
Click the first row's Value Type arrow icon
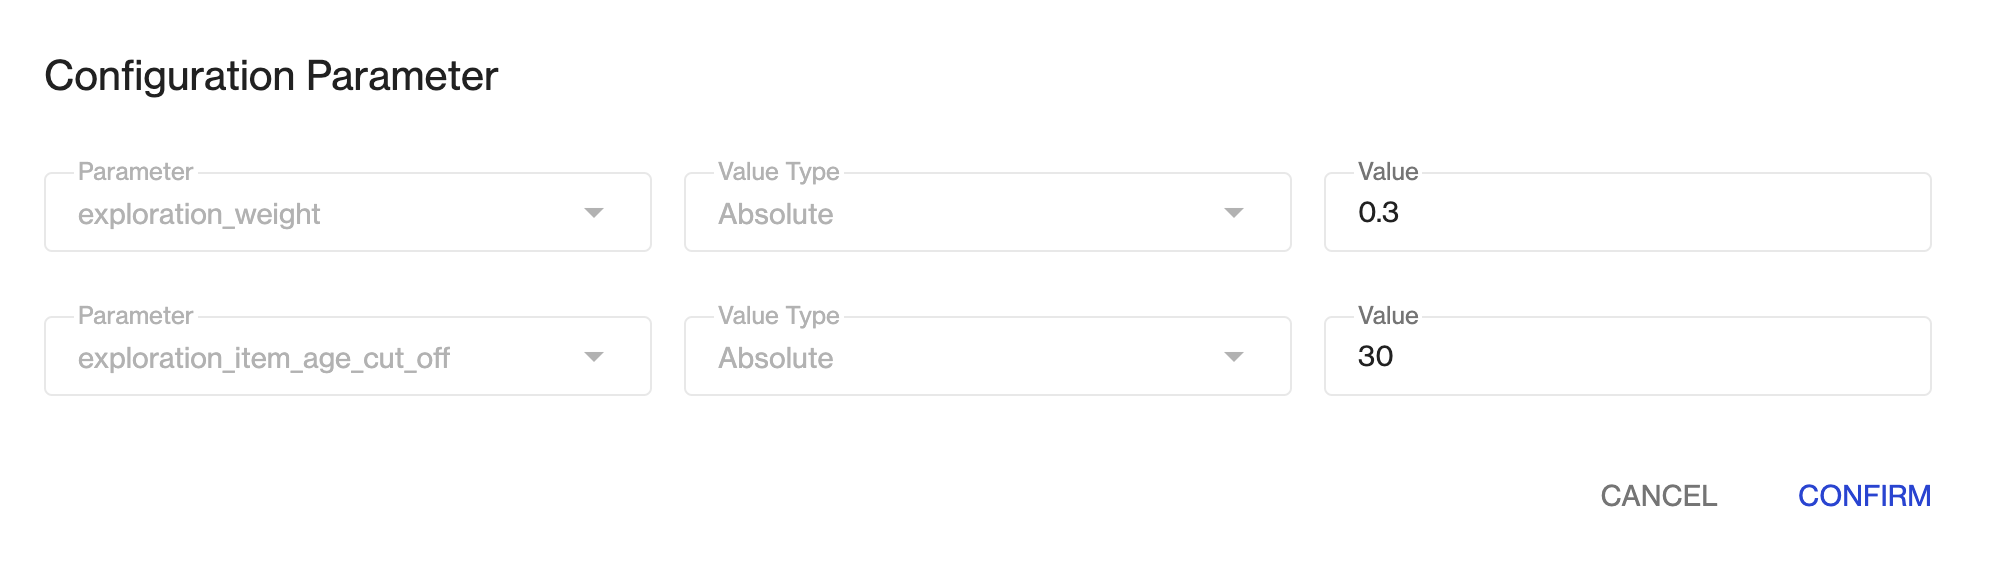[1234, 213]
